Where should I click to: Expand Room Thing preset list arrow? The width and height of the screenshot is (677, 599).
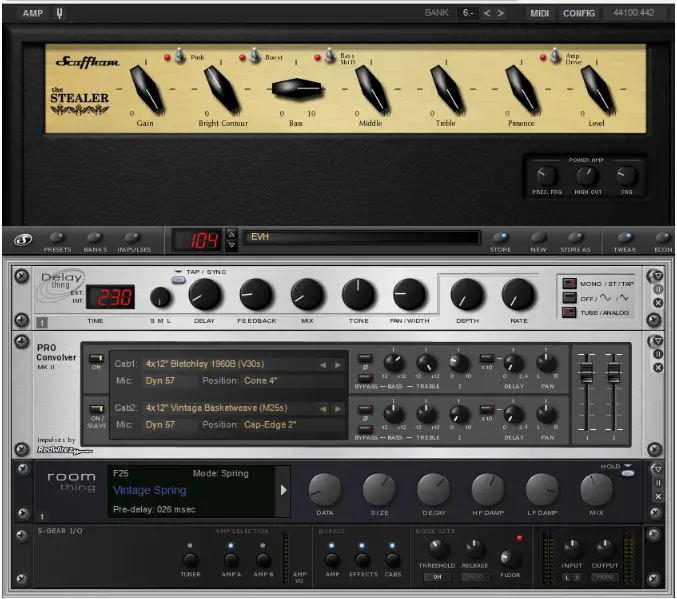[x=283, y=490]
